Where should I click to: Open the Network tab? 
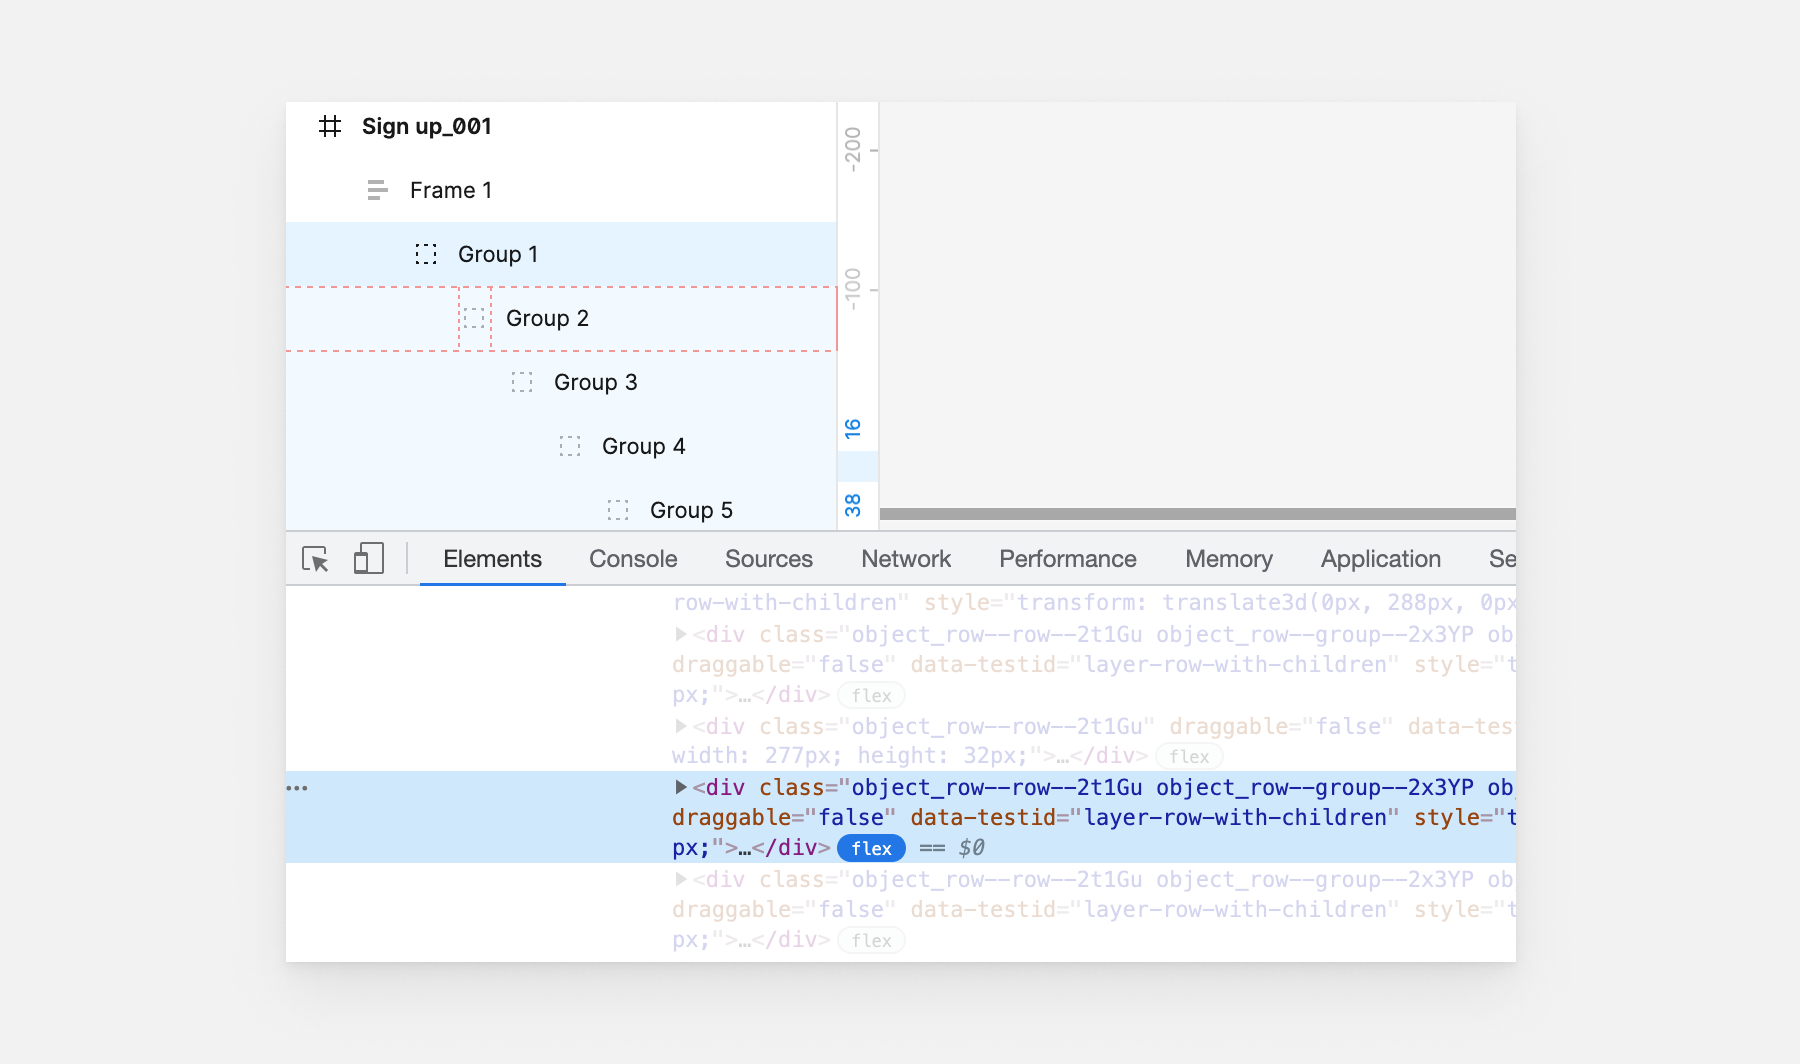tap(906, 559)
